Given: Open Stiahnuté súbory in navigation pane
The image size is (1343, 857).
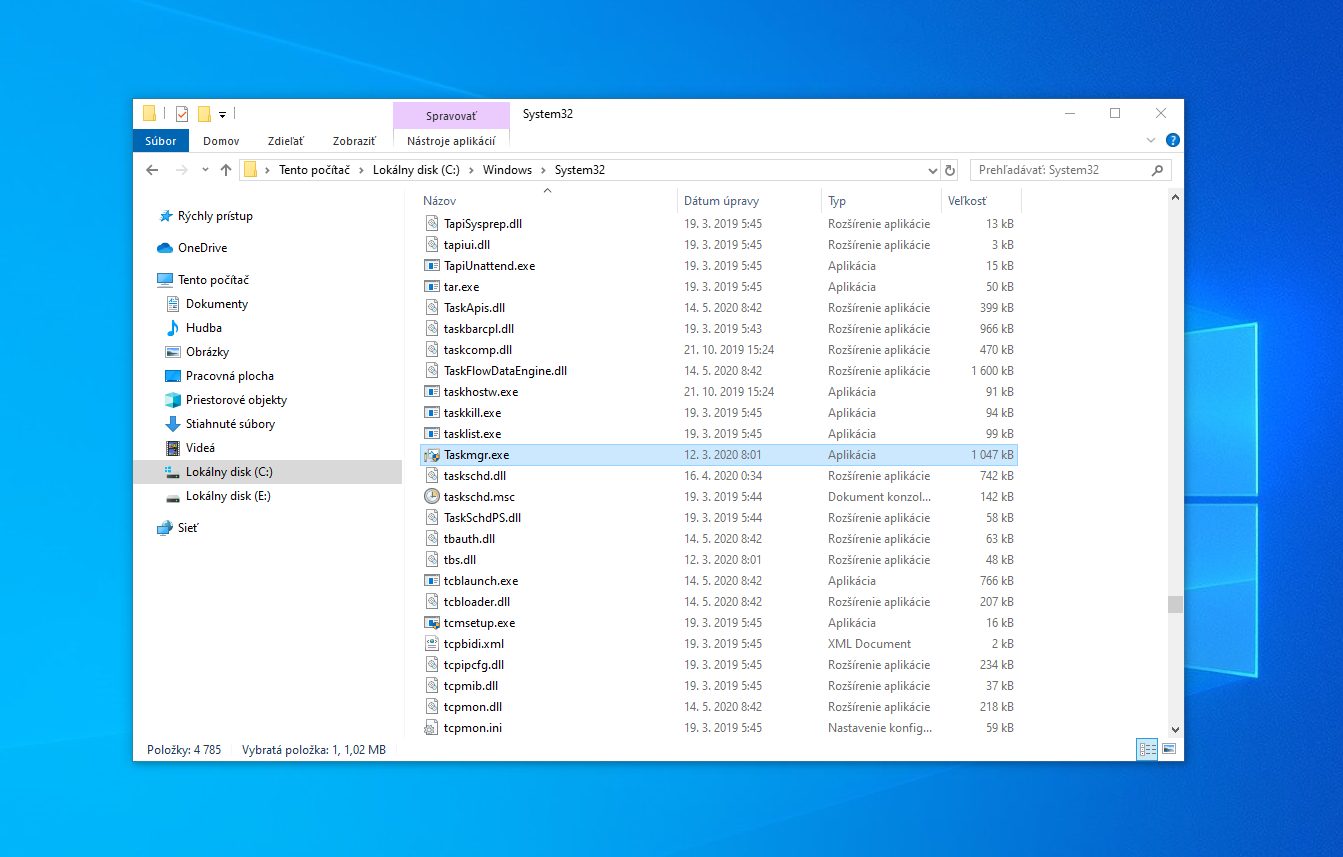Looking at the screenshot, I should tap(230, 424).
